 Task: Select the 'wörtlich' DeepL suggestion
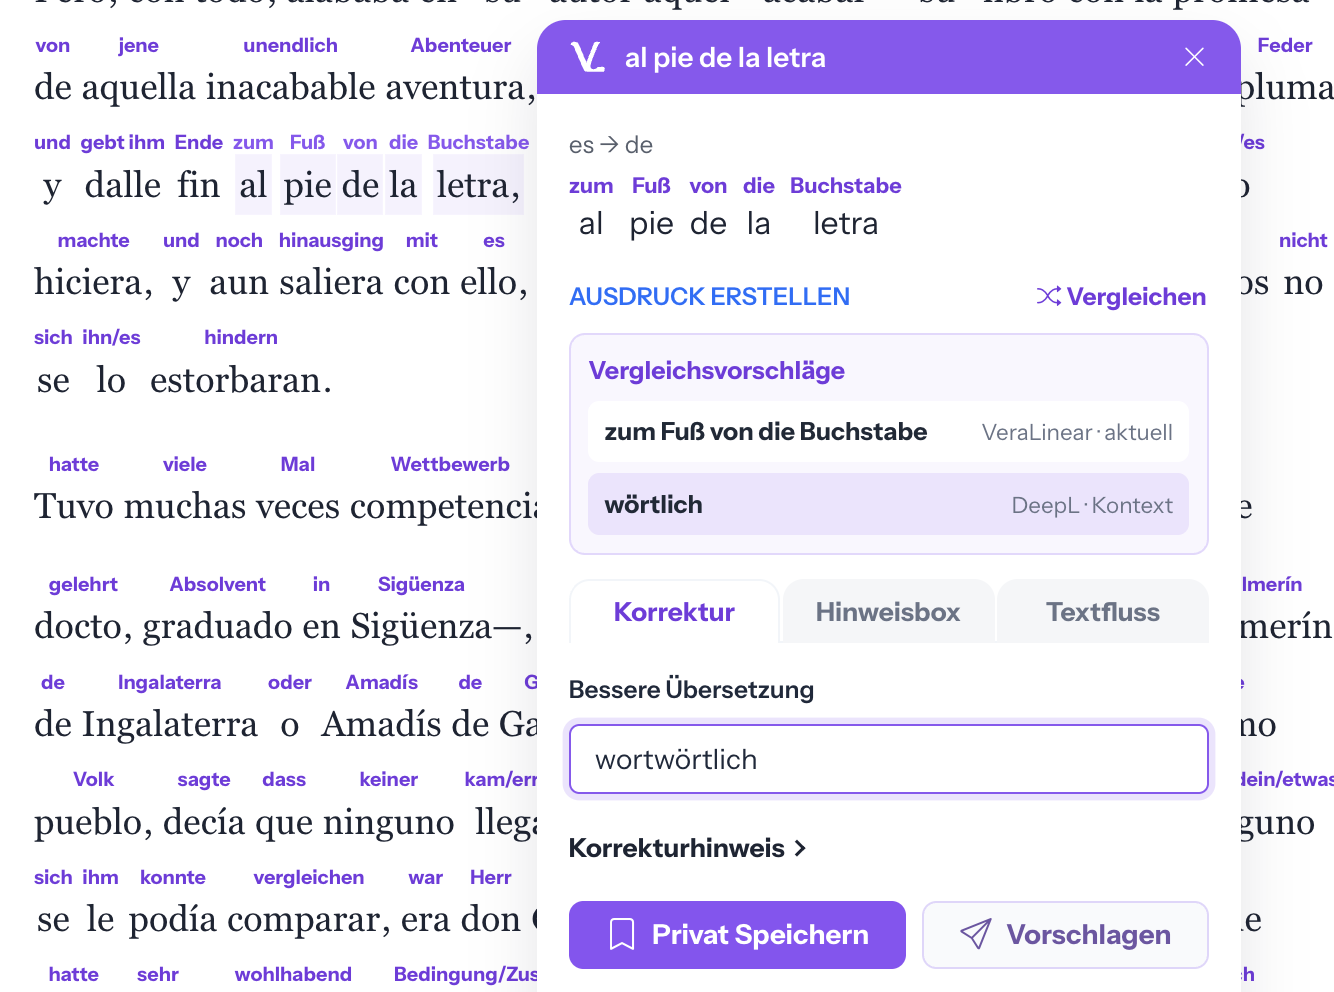point(888,504)
